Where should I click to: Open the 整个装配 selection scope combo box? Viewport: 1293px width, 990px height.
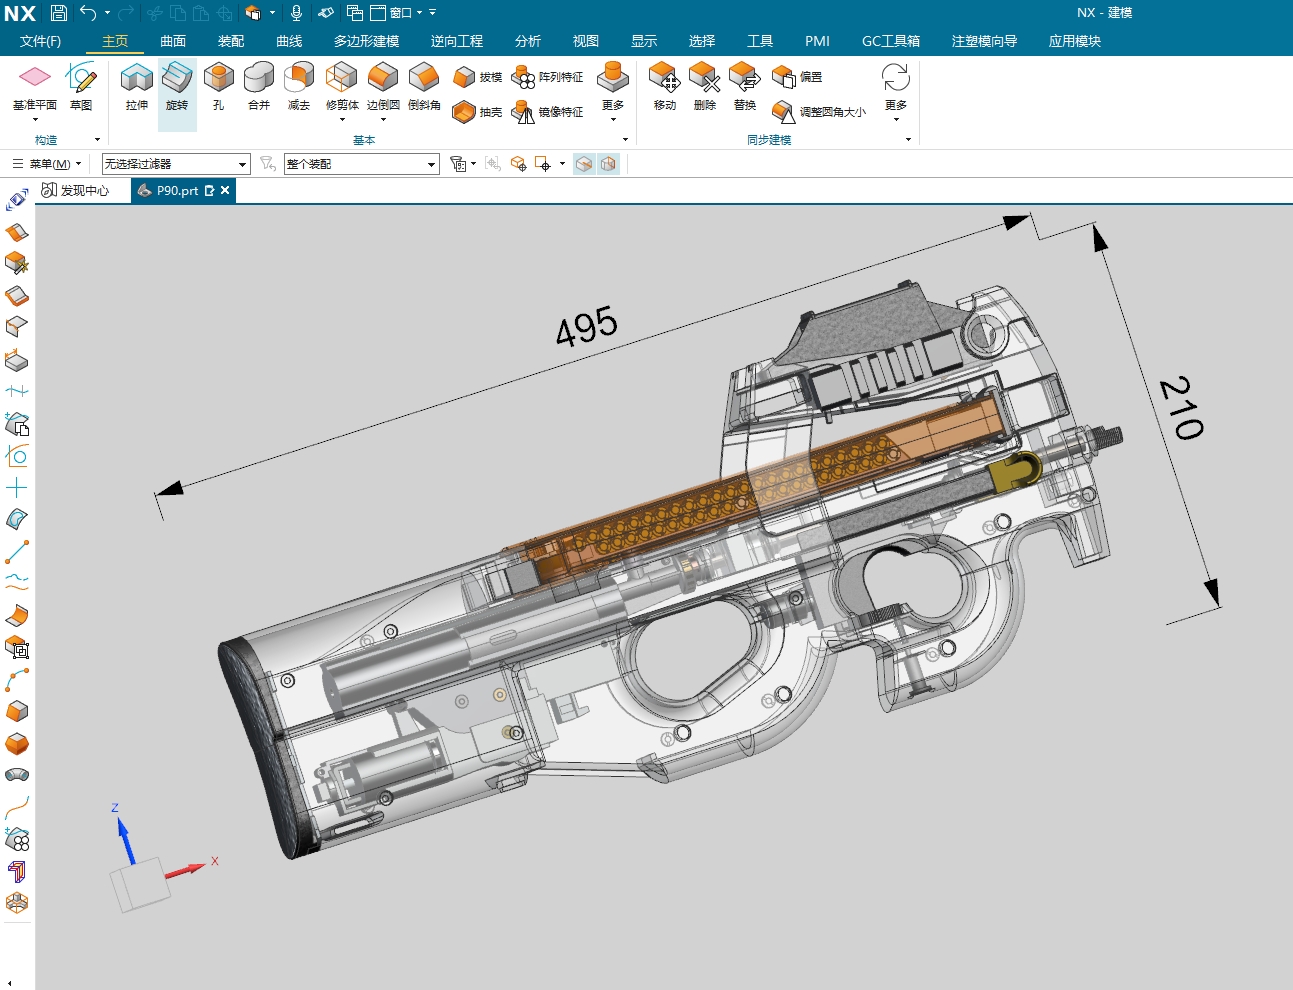tap(362, 164)
